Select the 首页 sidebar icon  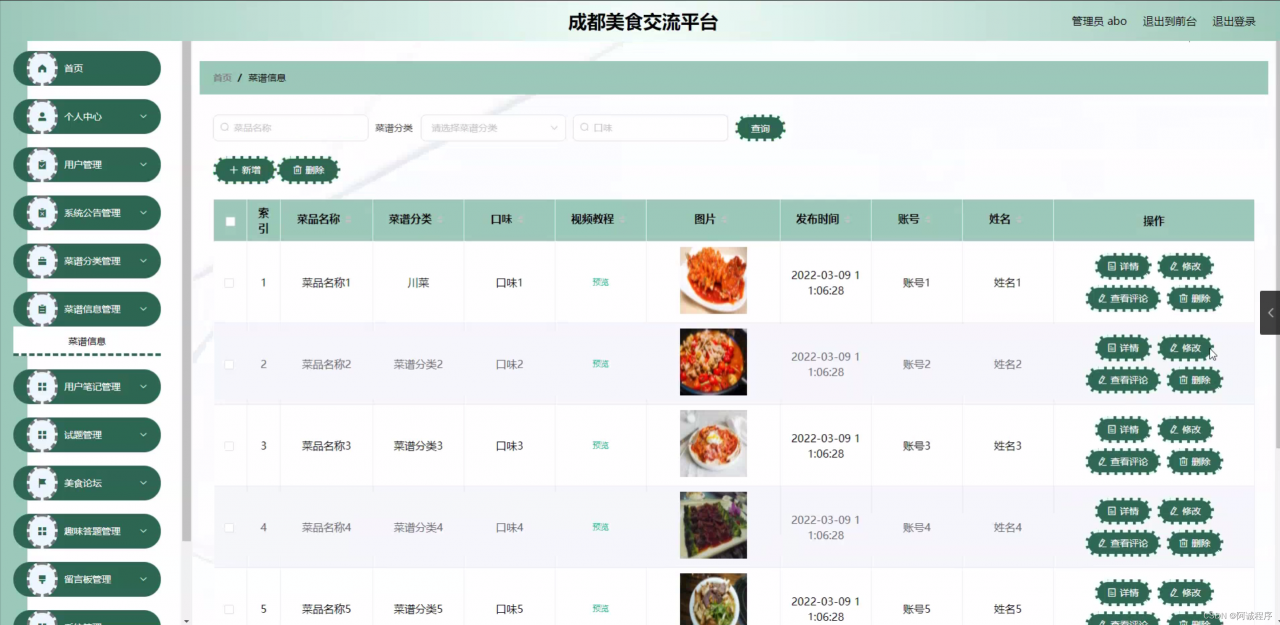click(42, 68)
